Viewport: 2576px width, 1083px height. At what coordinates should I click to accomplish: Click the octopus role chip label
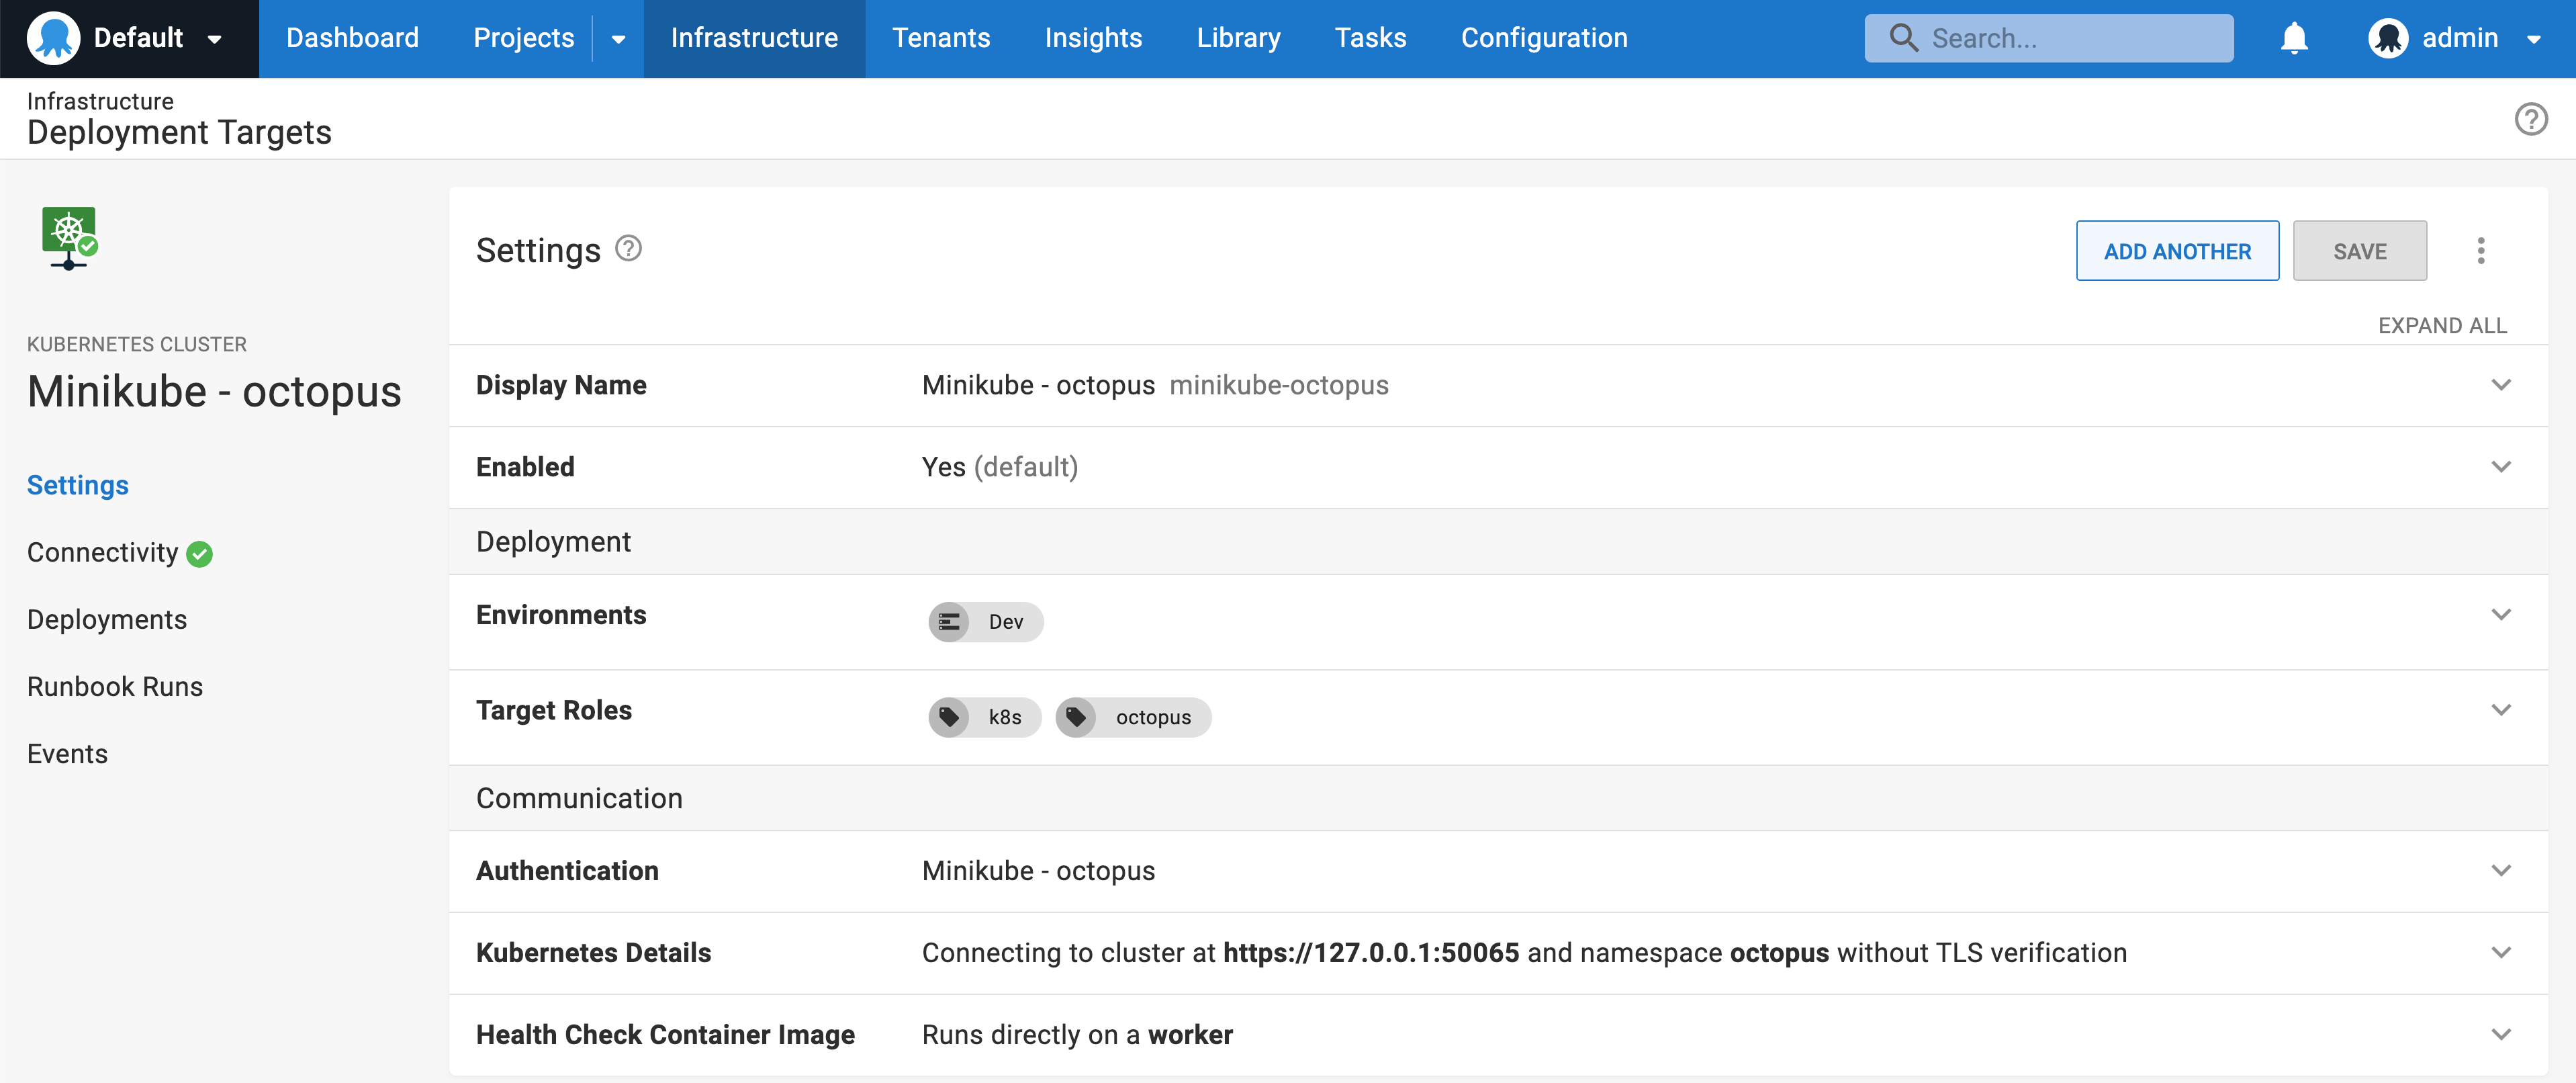coord(1153,717)
